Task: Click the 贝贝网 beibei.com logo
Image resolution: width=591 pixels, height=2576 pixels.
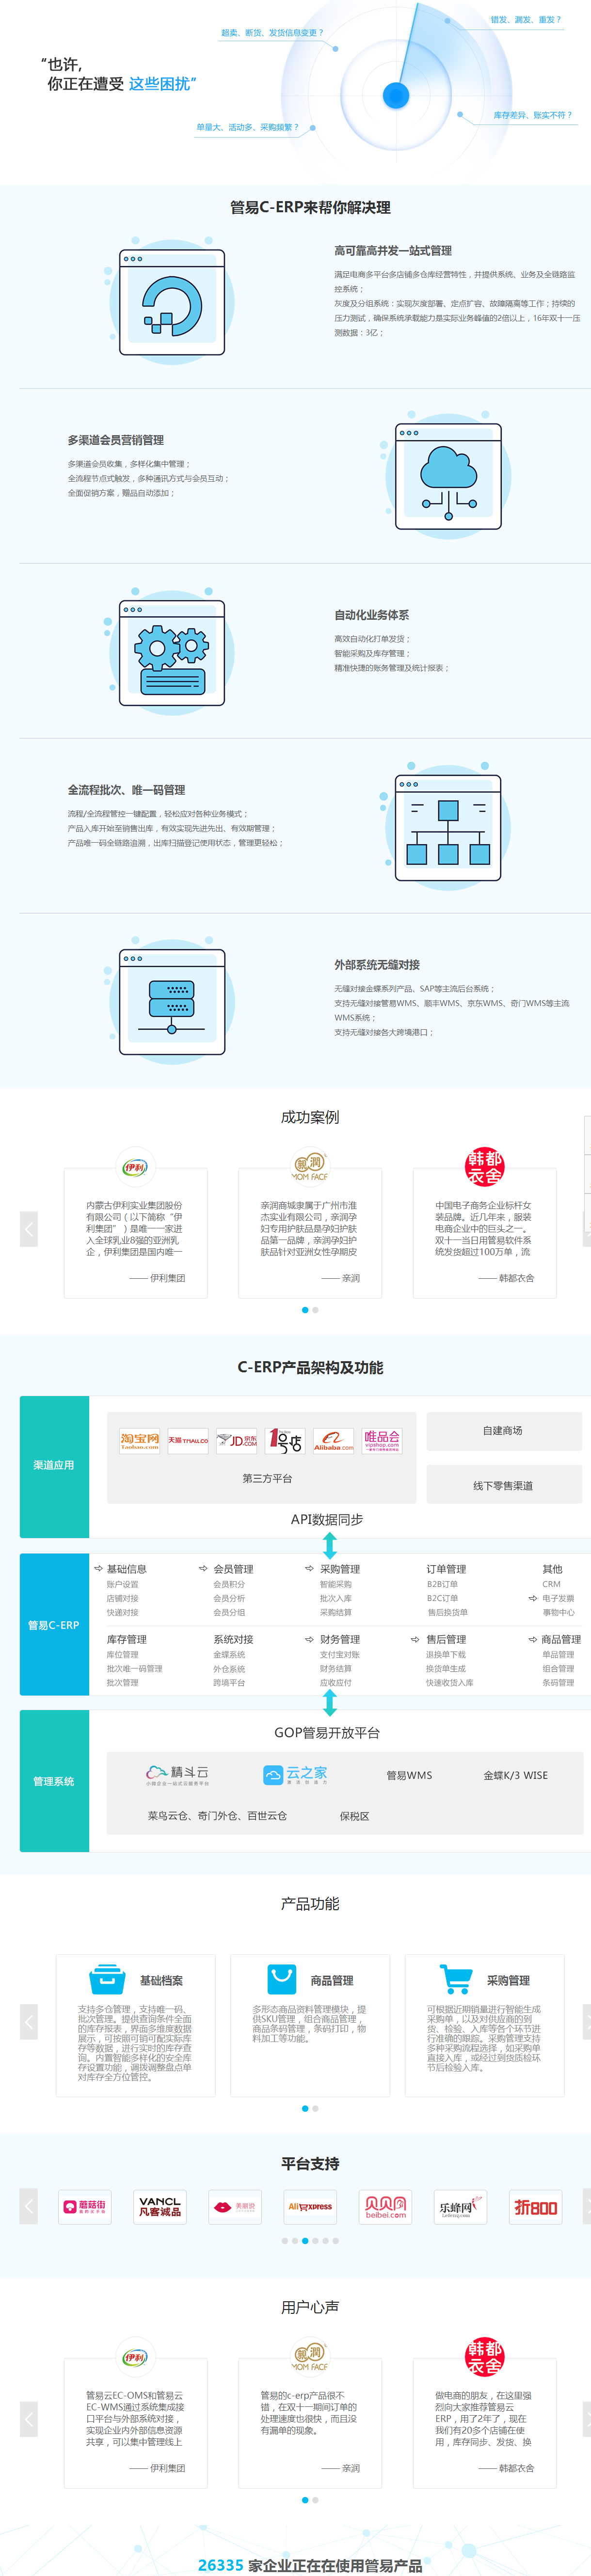Action: [385, 2207]
